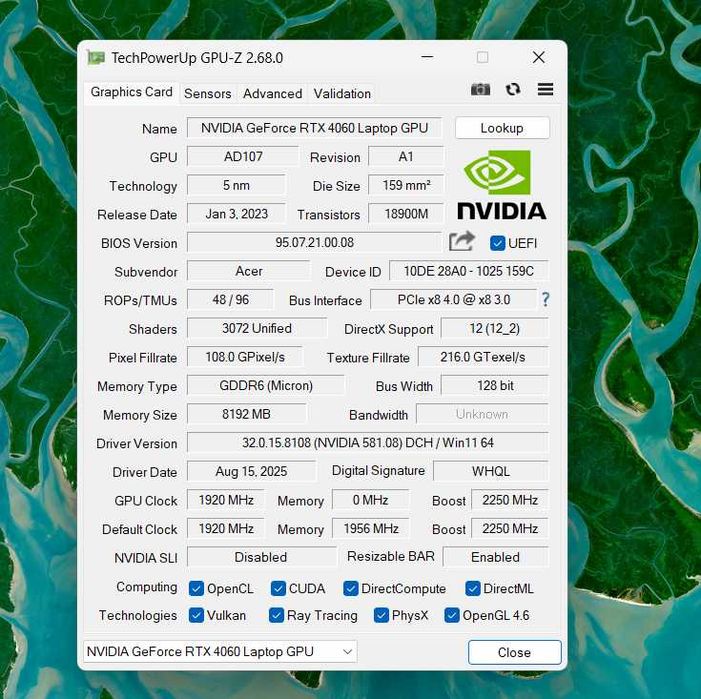Toggle the Ray Tracing checkbox
Screen dimensions: 701x699
click(276, 615)
